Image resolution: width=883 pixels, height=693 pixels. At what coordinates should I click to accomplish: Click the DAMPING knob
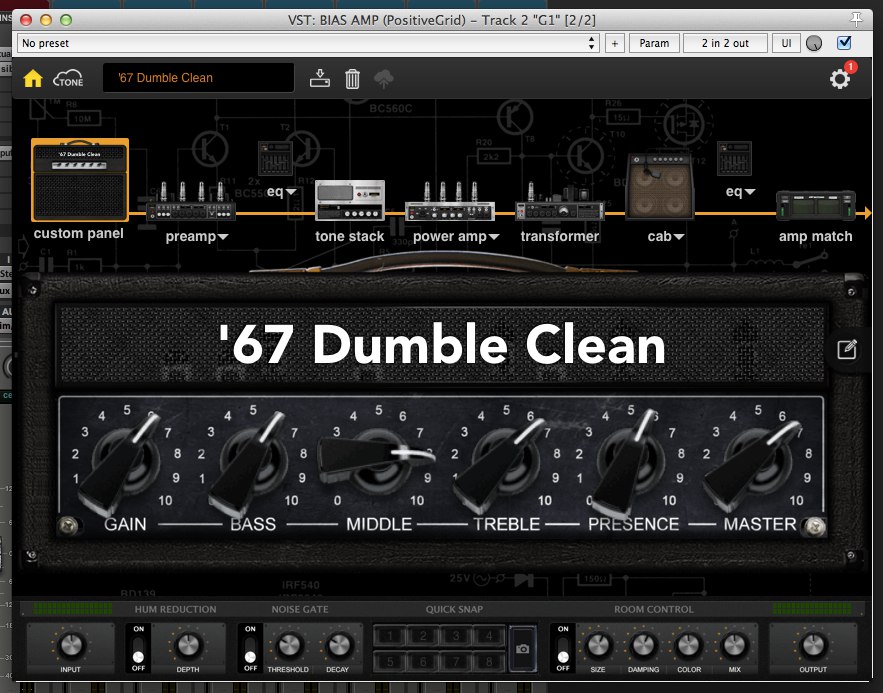[643, 645]
